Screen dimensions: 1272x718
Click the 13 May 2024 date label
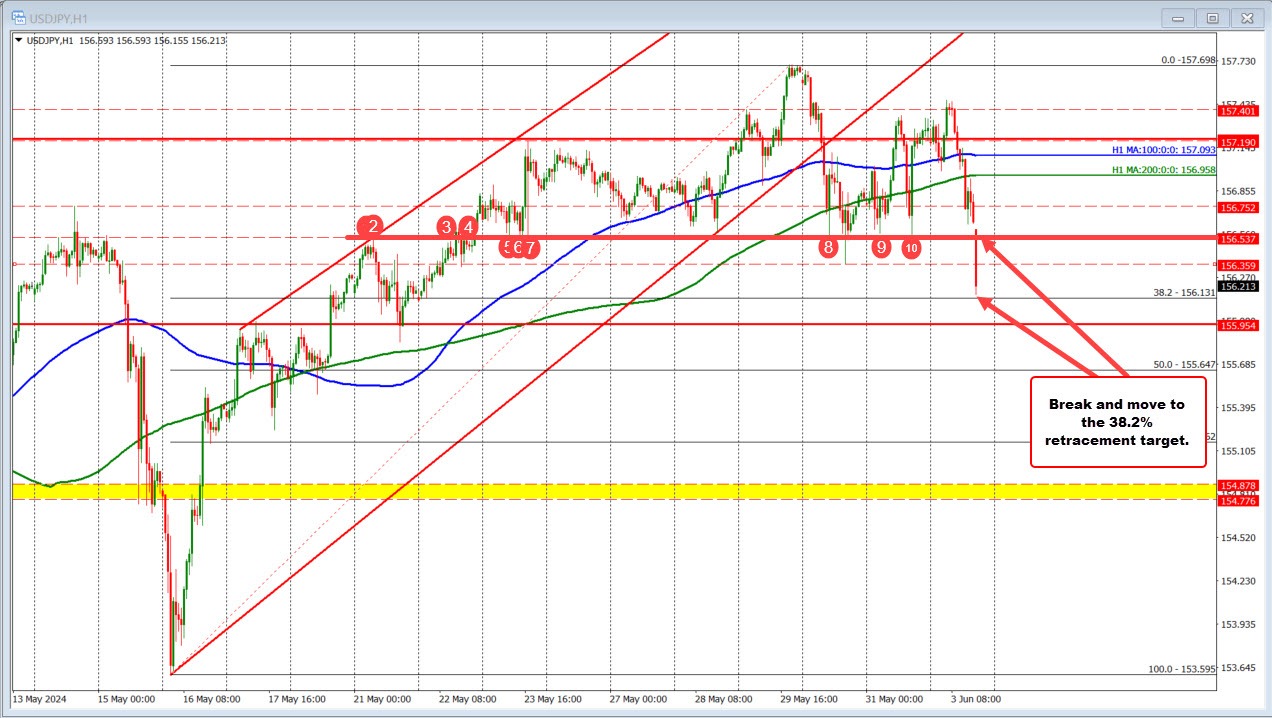pyautogui.click(x=38, y=698)
